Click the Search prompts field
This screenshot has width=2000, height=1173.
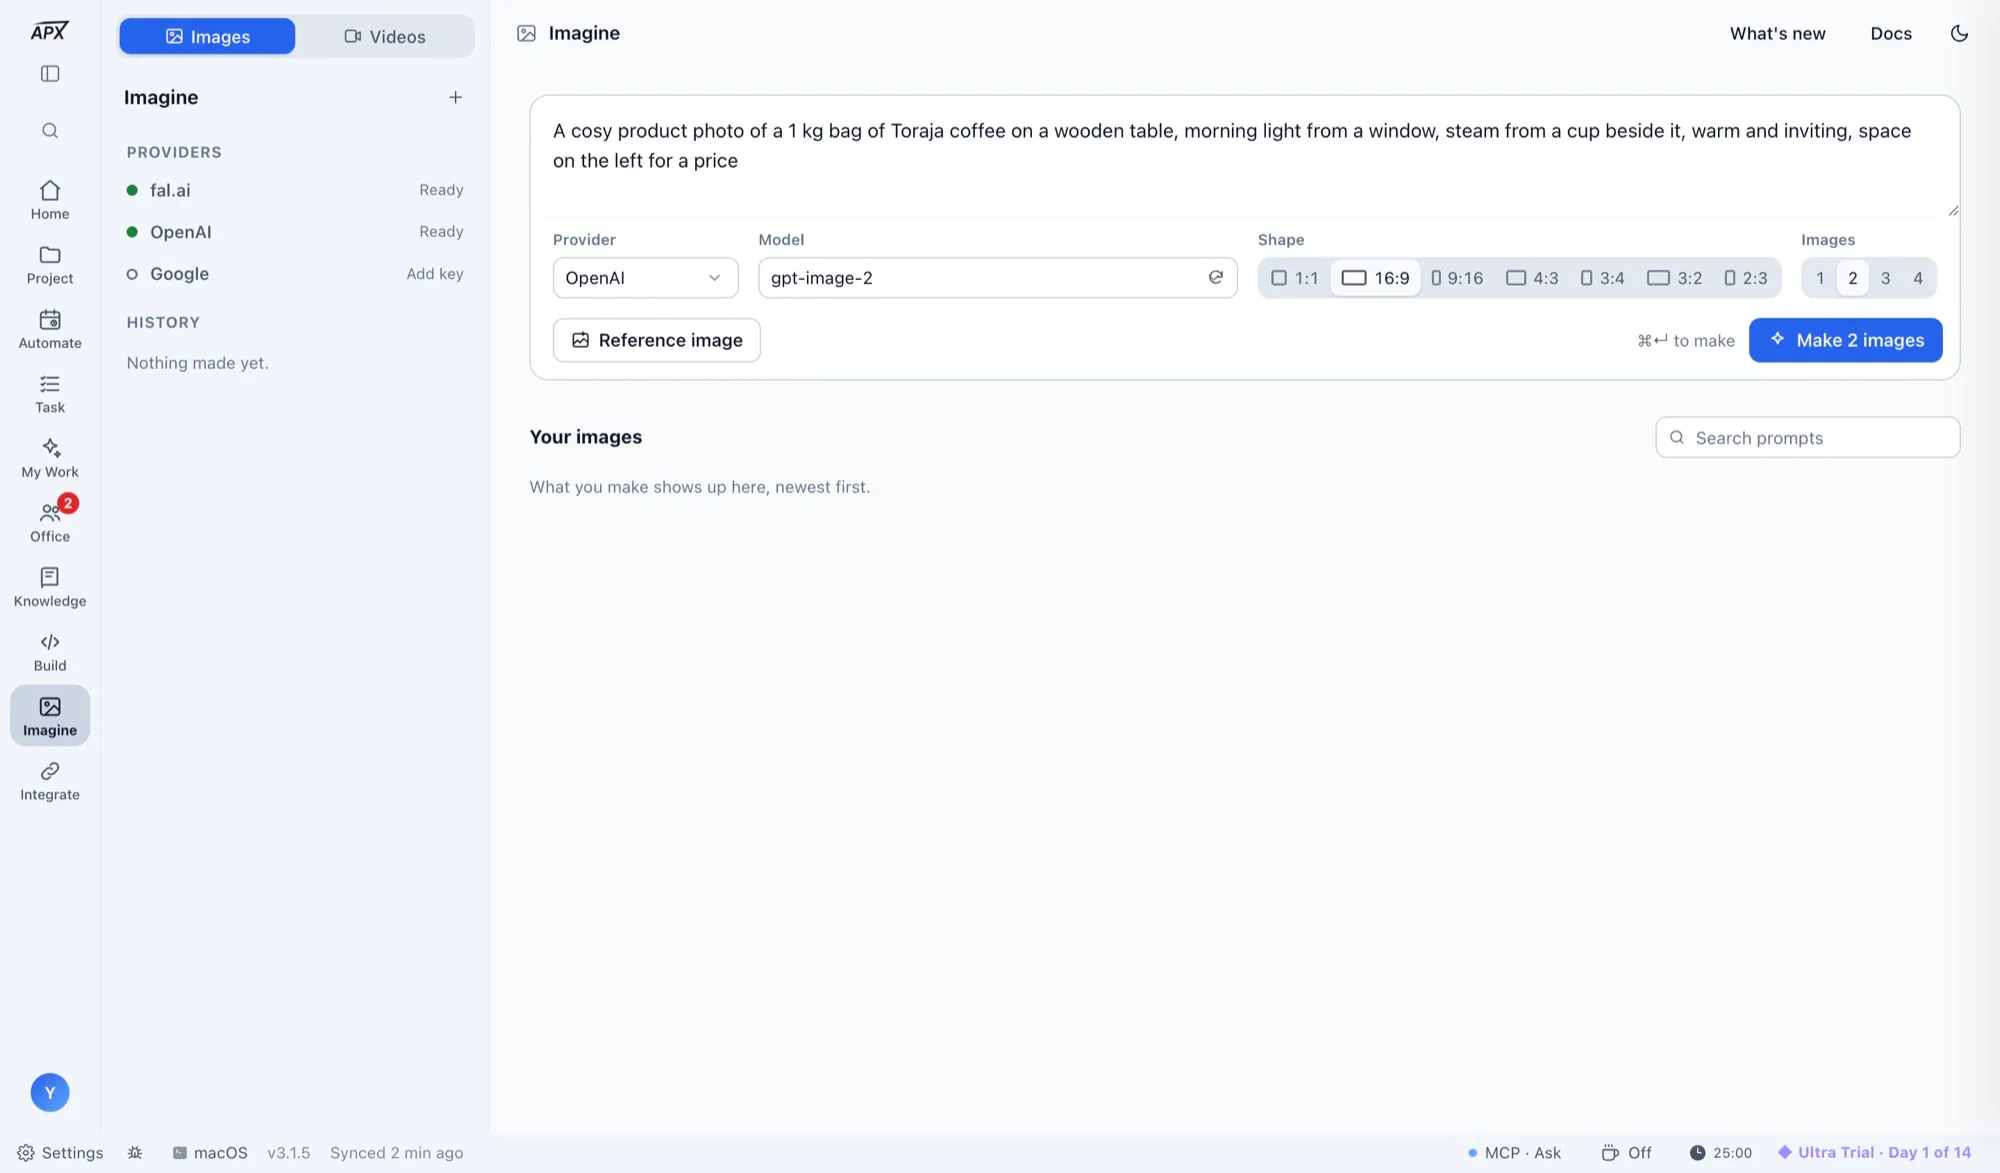[1807, 437]
